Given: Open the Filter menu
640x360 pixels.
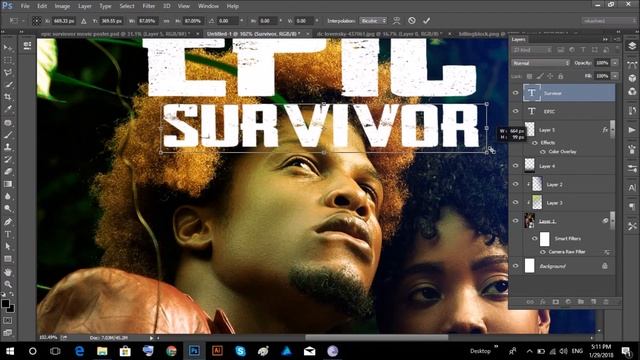Looking at the screenshot, I should point(149,6).
